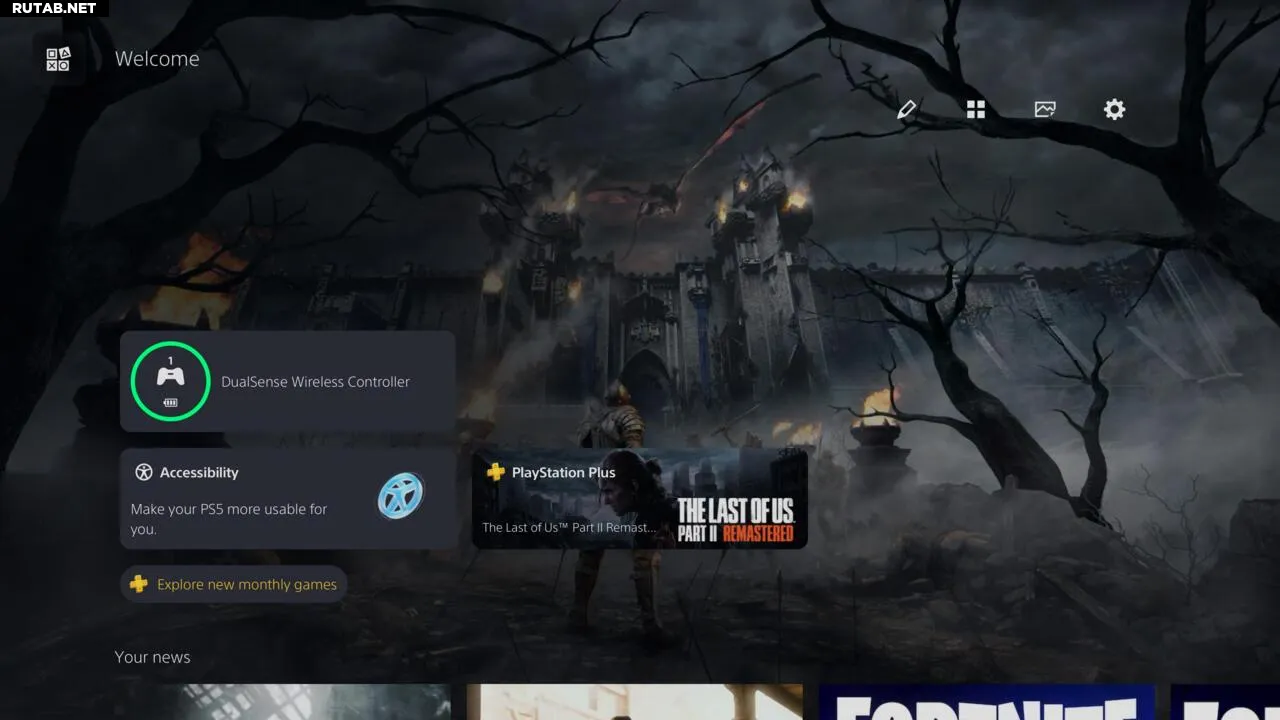Viewport: 1280px width, 720px height.
Task: Open the Fortnite news thumbnail
Action: tap(986, 702)
